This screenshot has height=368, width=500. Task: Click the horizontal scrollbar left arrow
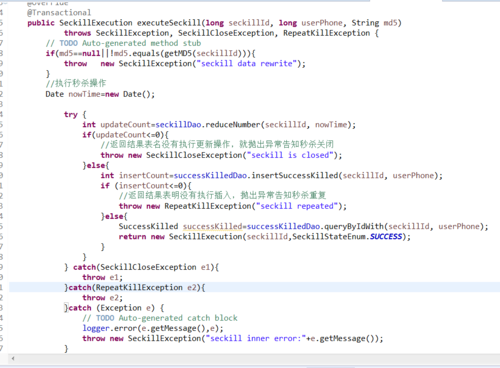[x=13, y=359]
